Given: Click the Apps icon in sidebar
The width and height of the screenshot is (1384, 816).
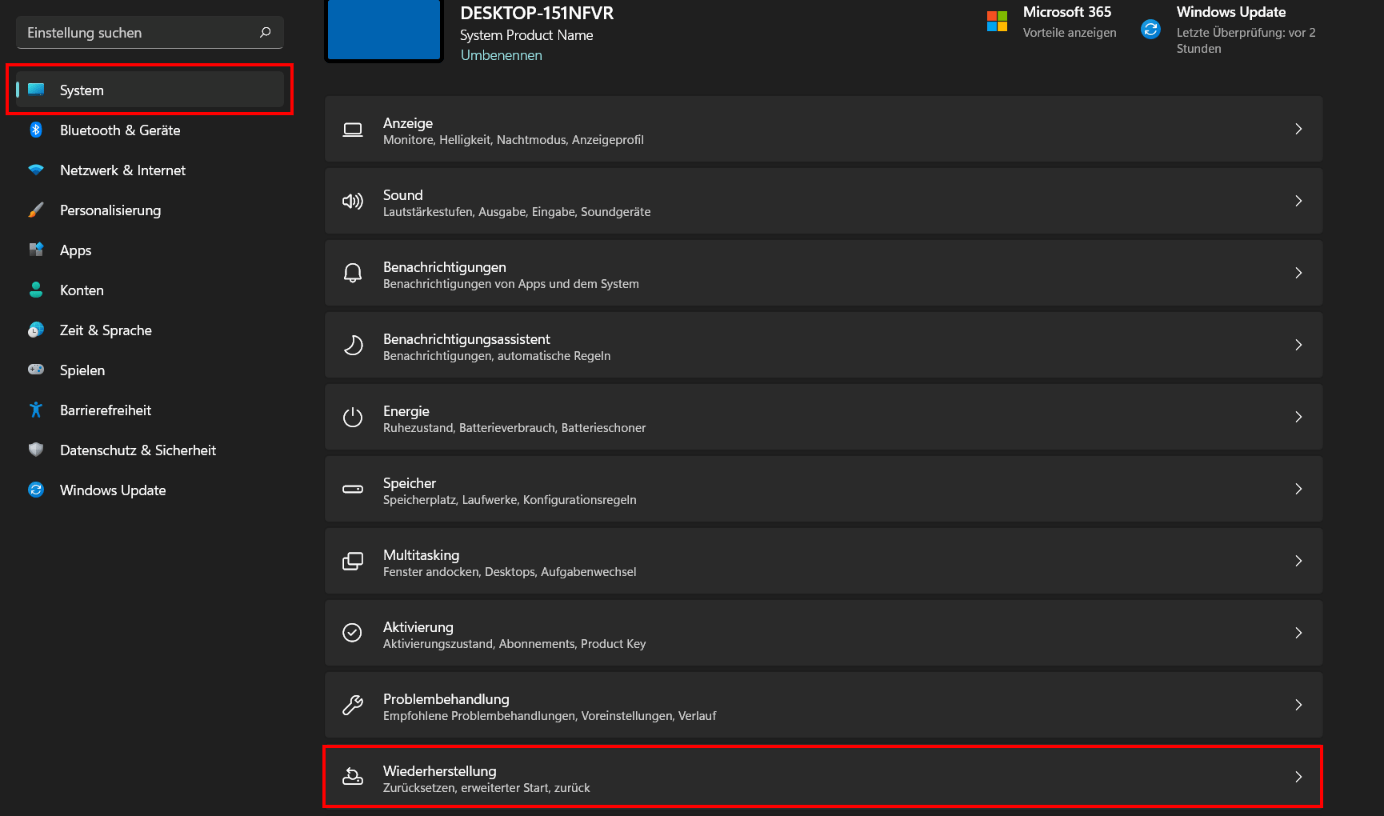Looking at the screenshot, I should (36, 250).
